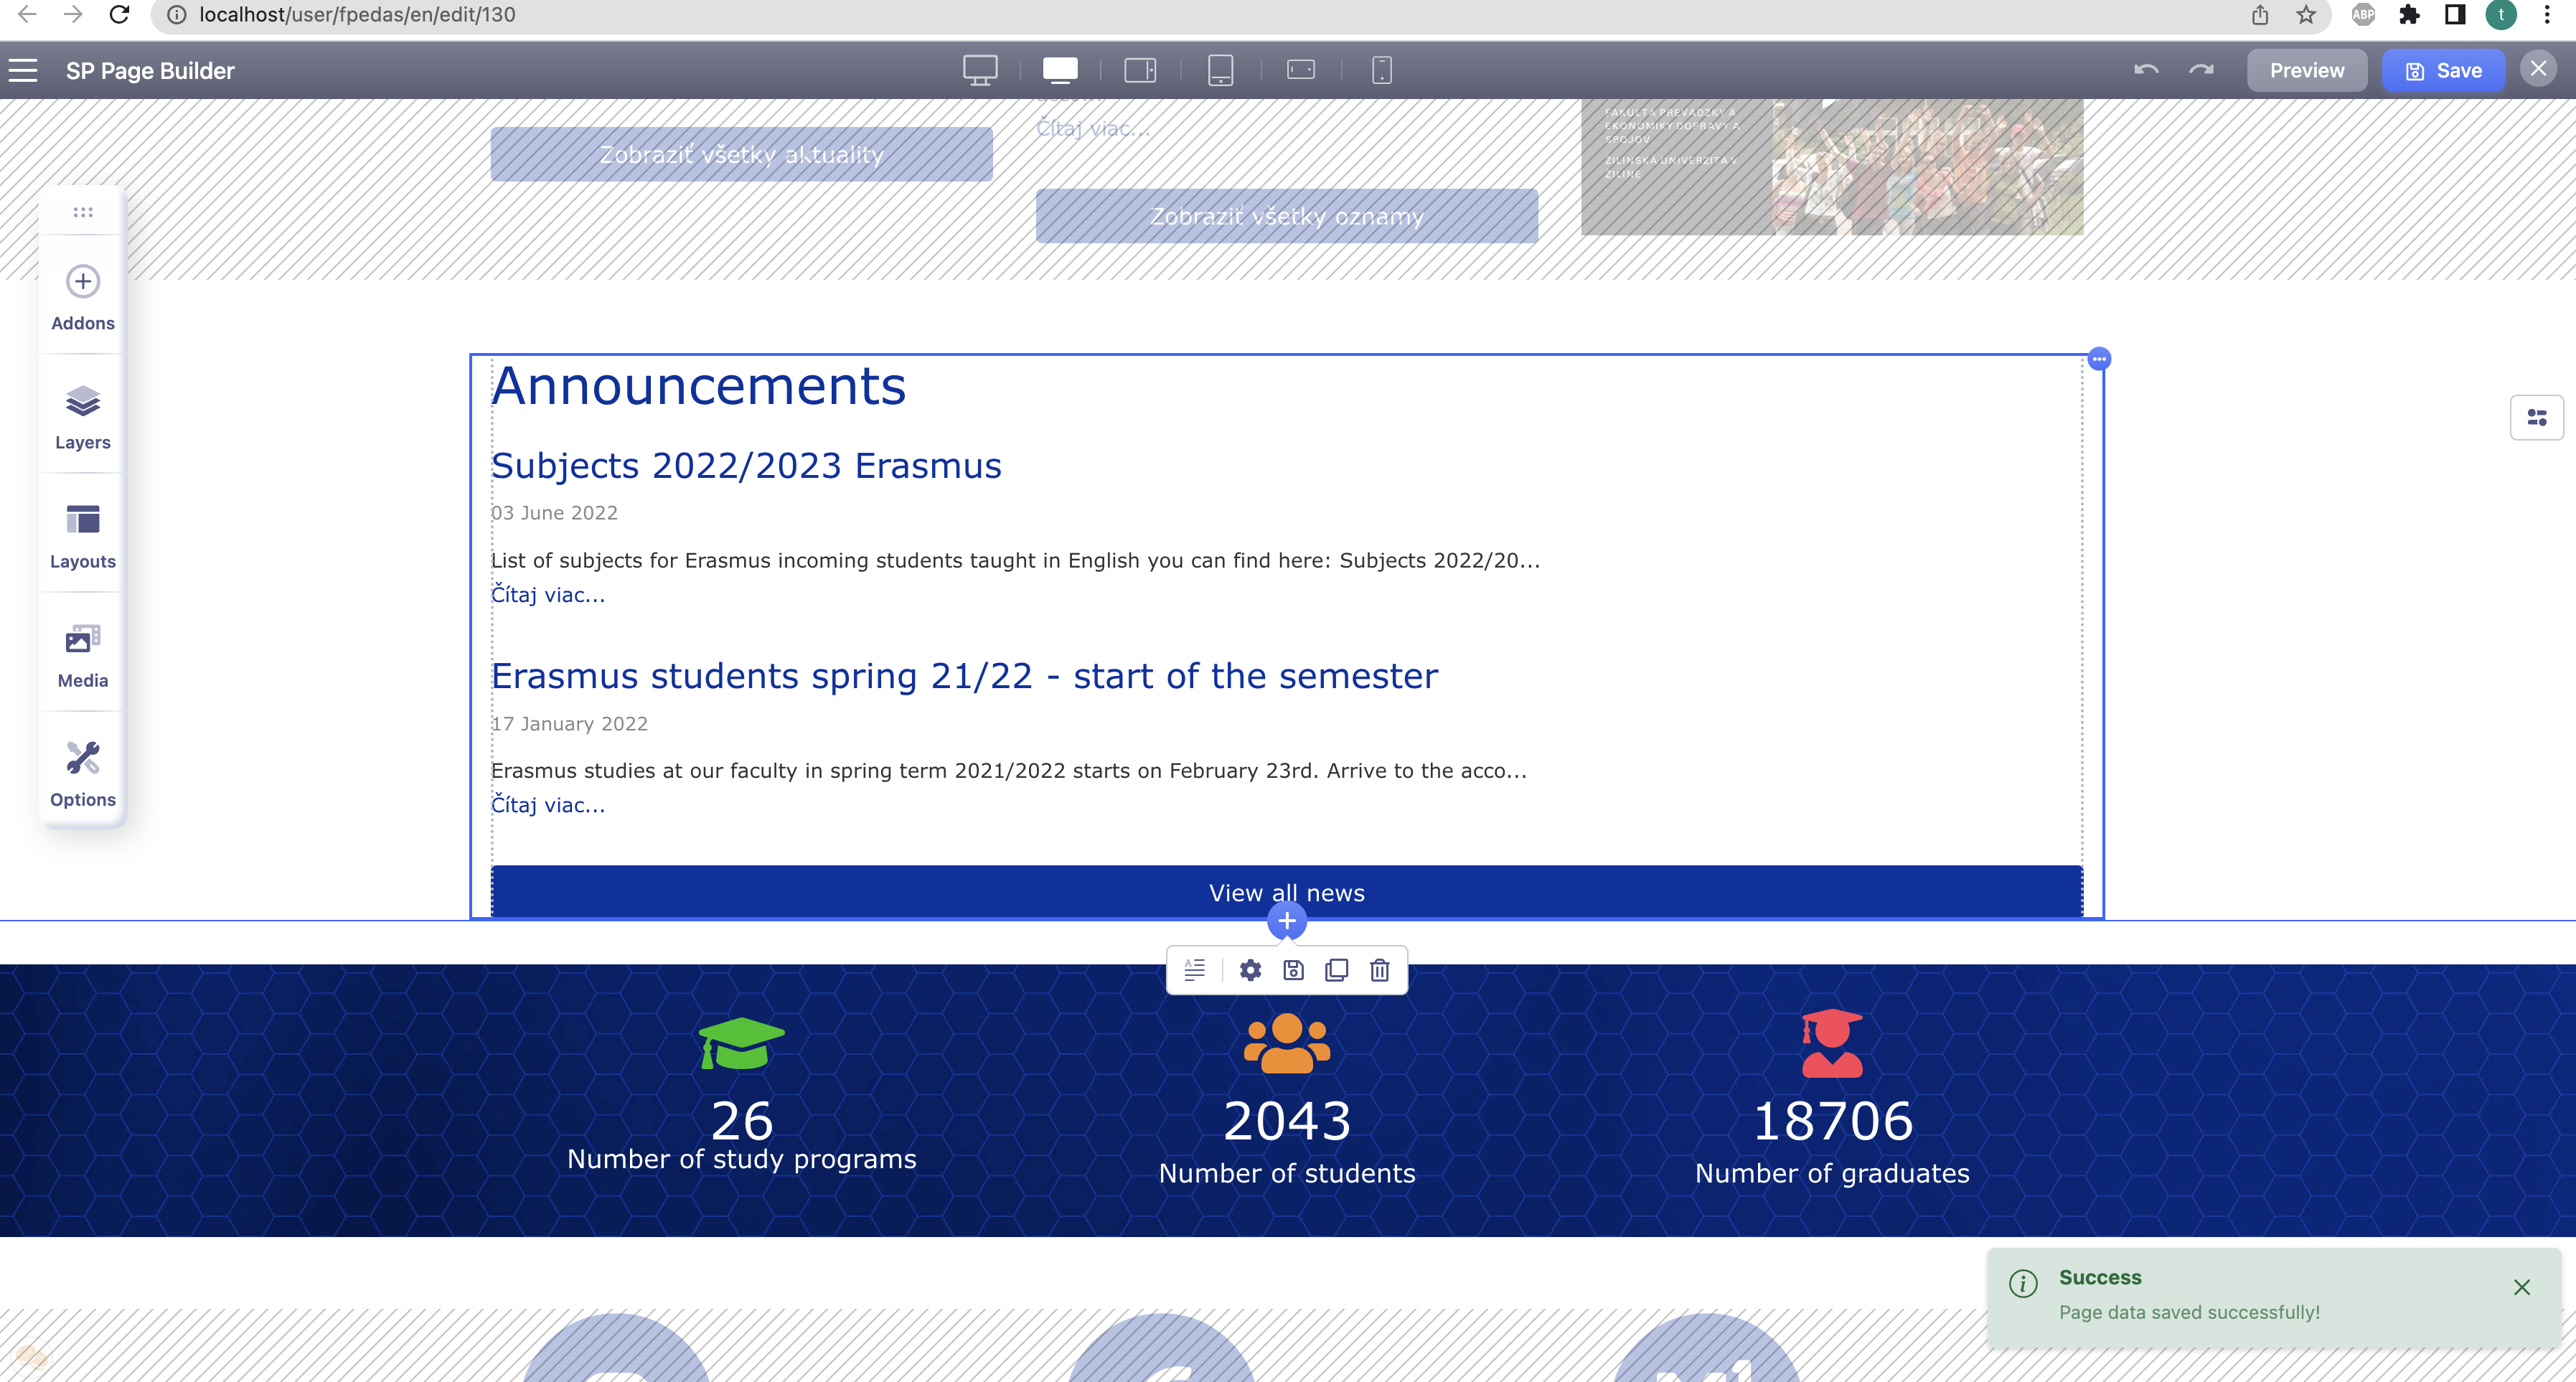Save section to library
The image size is (2576, 1382).
point(1293,970)
